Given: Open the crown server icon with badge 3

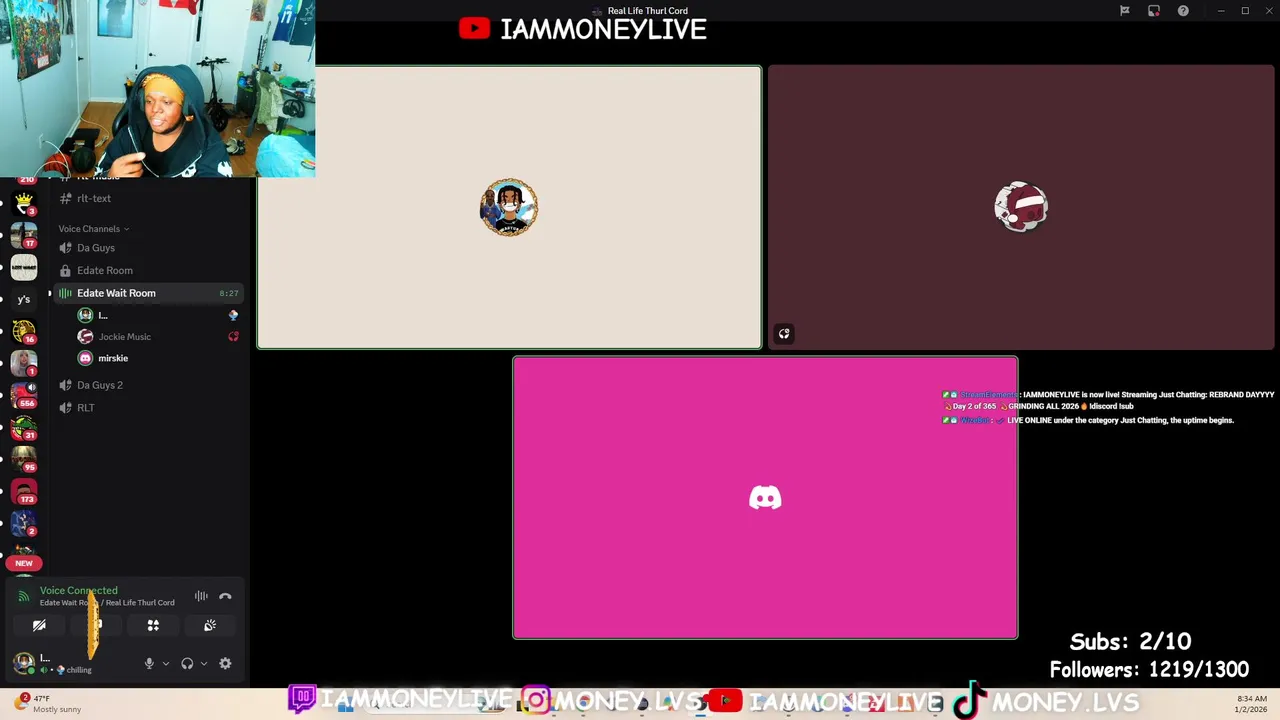Looking at the screenshot, I should point(24,205).
